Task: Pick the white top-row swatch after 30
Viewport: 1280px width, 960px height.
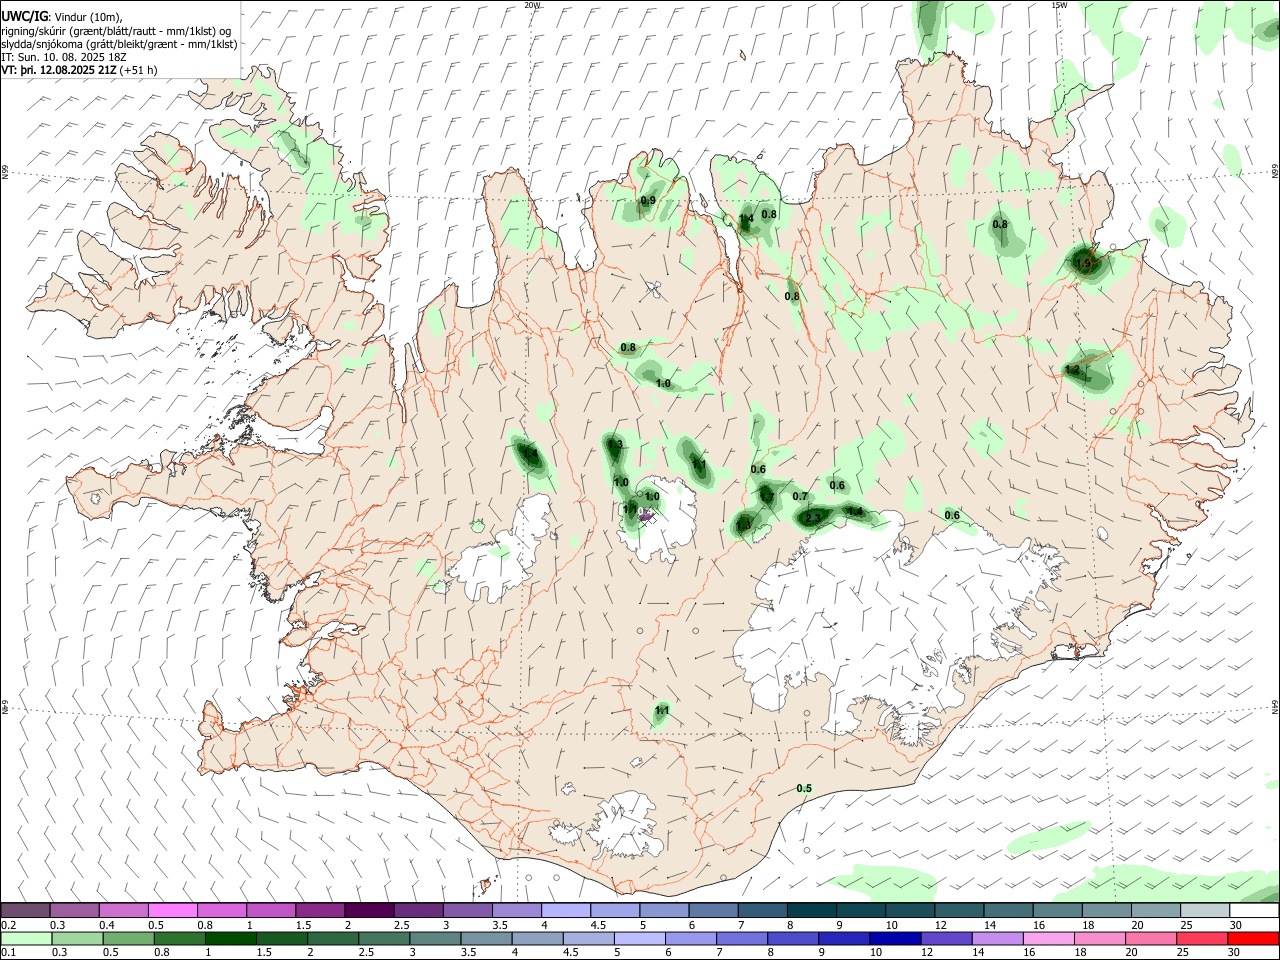Action: (x=1252, y=910)
